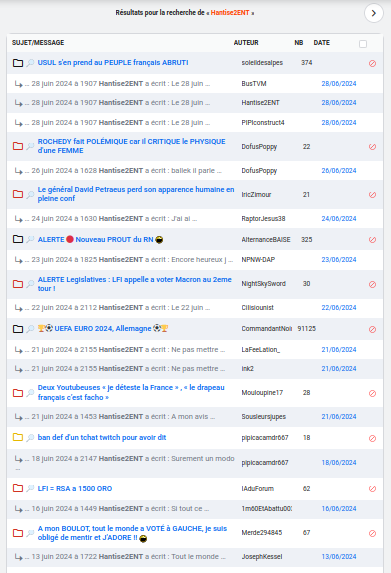Click black folder icon of ALERTE Nouveau PROUT

pos(18,239)
